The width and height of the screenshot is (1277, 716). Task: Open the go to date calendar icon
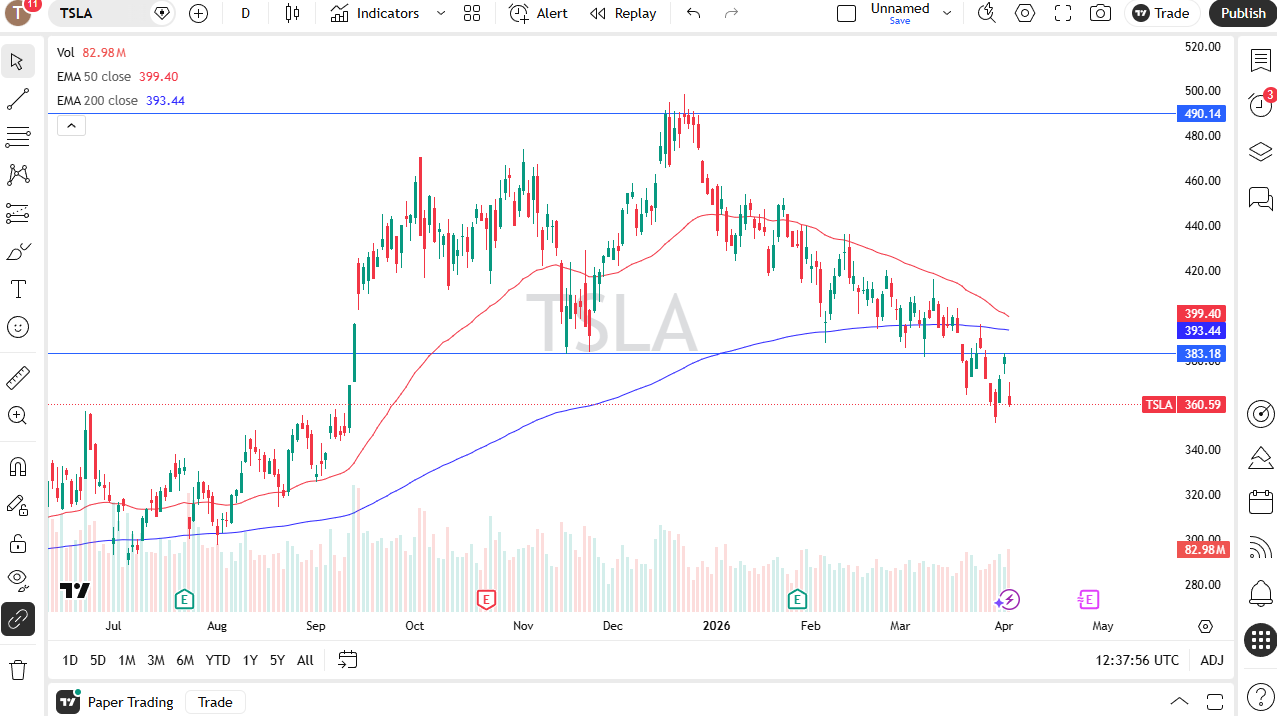347,660
